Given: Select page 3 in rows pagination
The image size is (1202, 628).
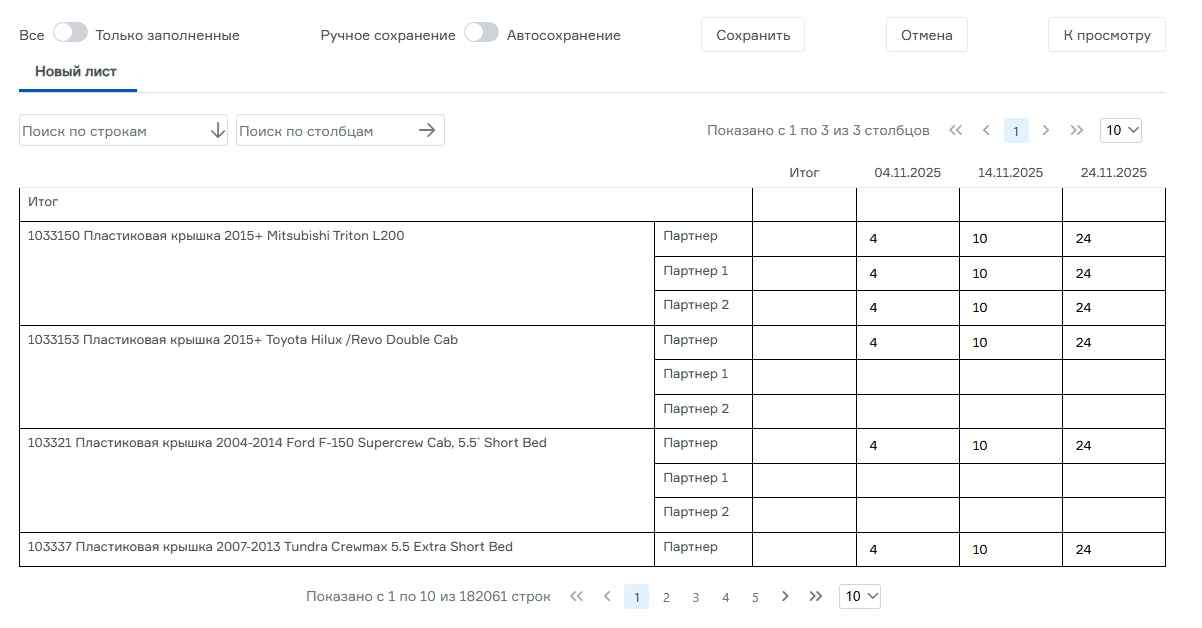Looking at the screenshot, I should pyautogui.click(x=695, y=597).
